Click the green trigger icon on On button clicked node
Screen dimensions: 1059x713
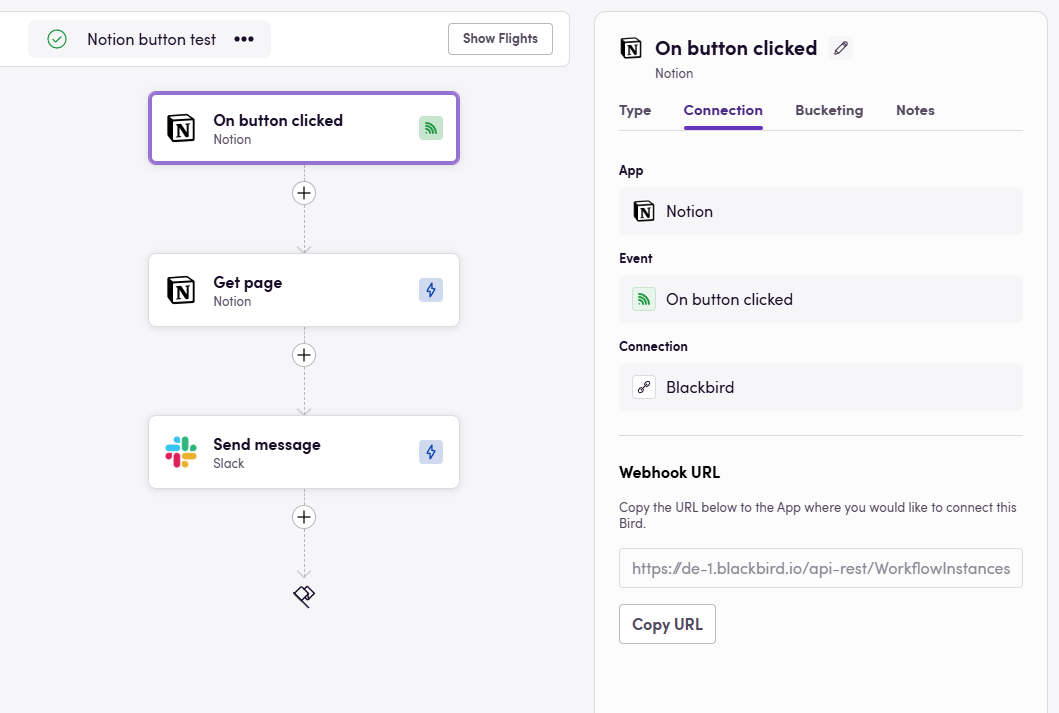[x=431, y=128]
